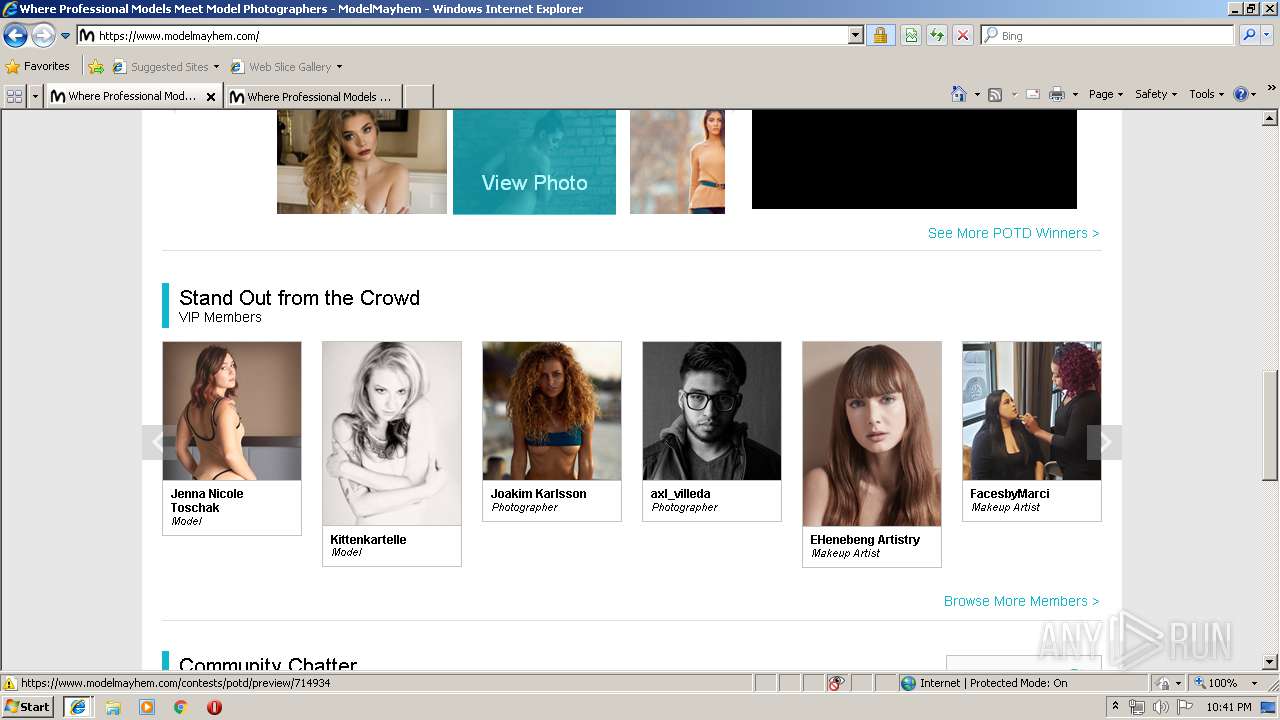Open the Quick Tabs icon

tap(14, 96)
